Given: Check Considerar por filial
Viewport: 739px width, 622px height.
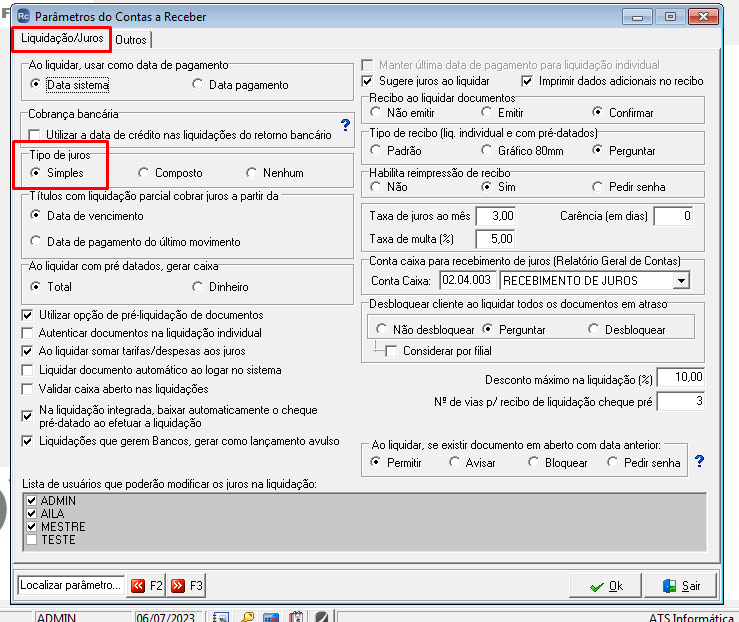Looking at the screenshot, I should (x=391, y=351).
